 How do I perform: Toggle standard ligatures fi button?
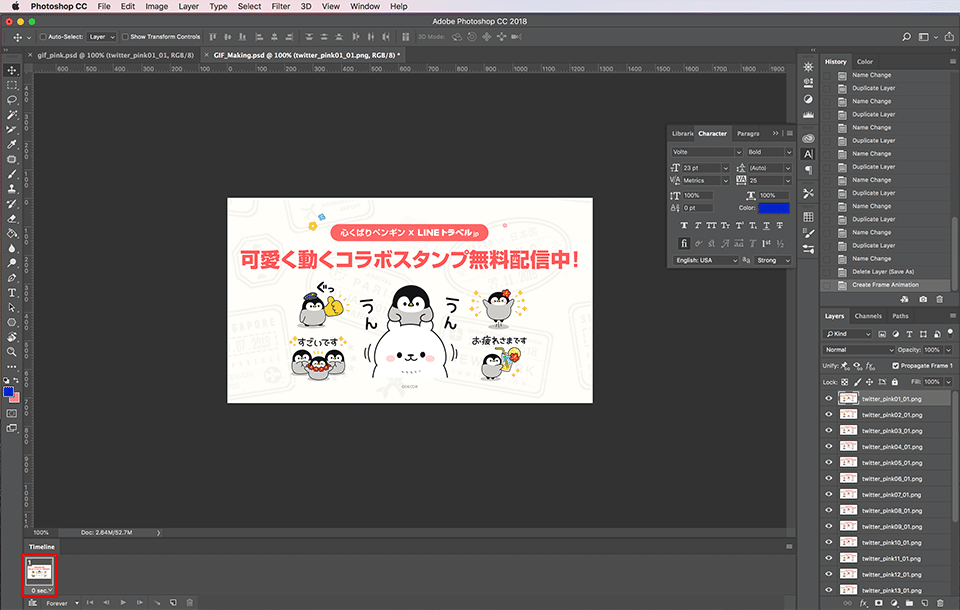[x=684, y=243]
